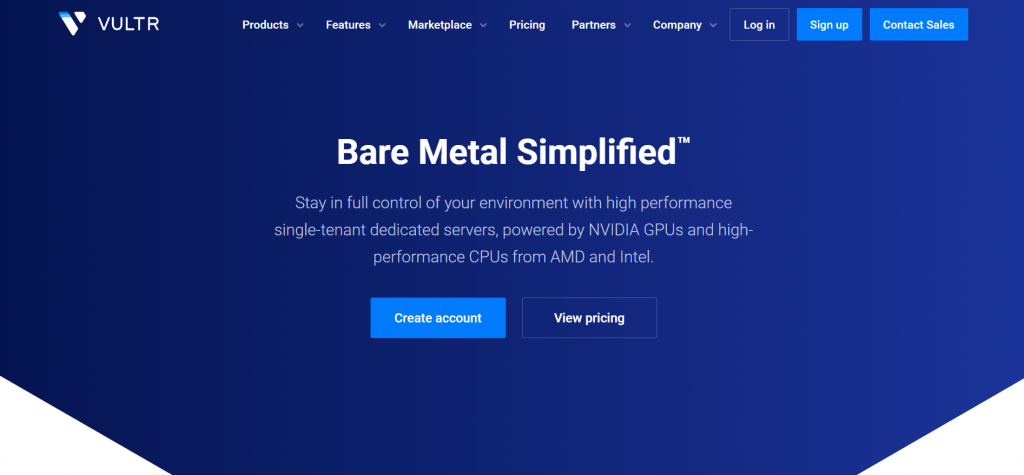Go to the Pricing page
The height and width of the screenshot is (475, 1024).
click(x=527, y=25)
